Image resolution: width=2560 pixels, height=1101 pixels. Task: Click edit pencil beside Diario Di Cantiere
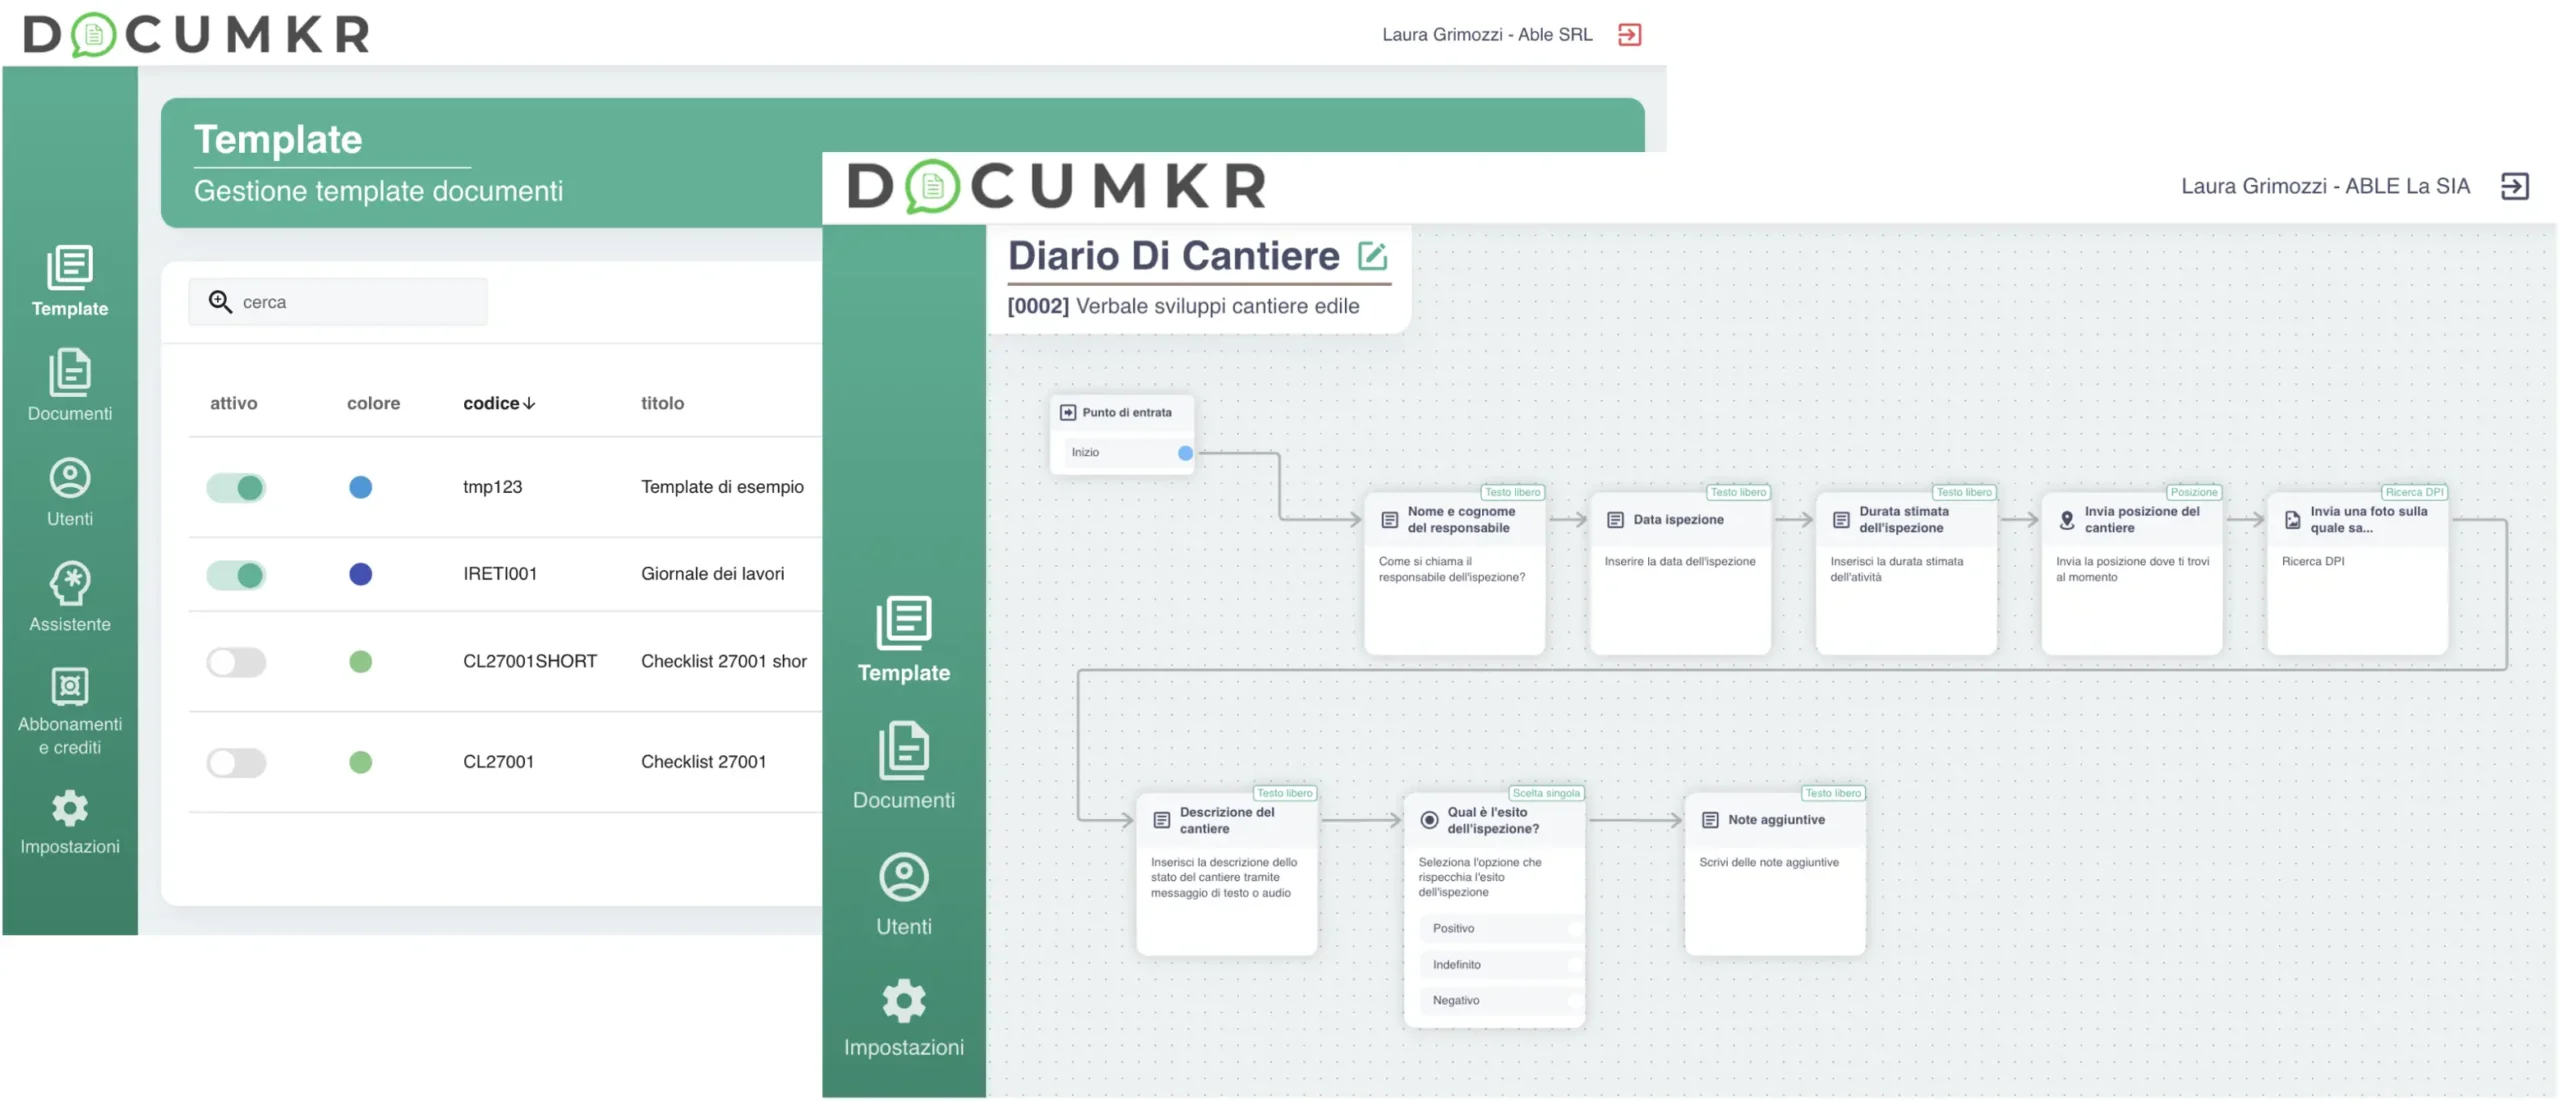click(x=1373, y=256)
